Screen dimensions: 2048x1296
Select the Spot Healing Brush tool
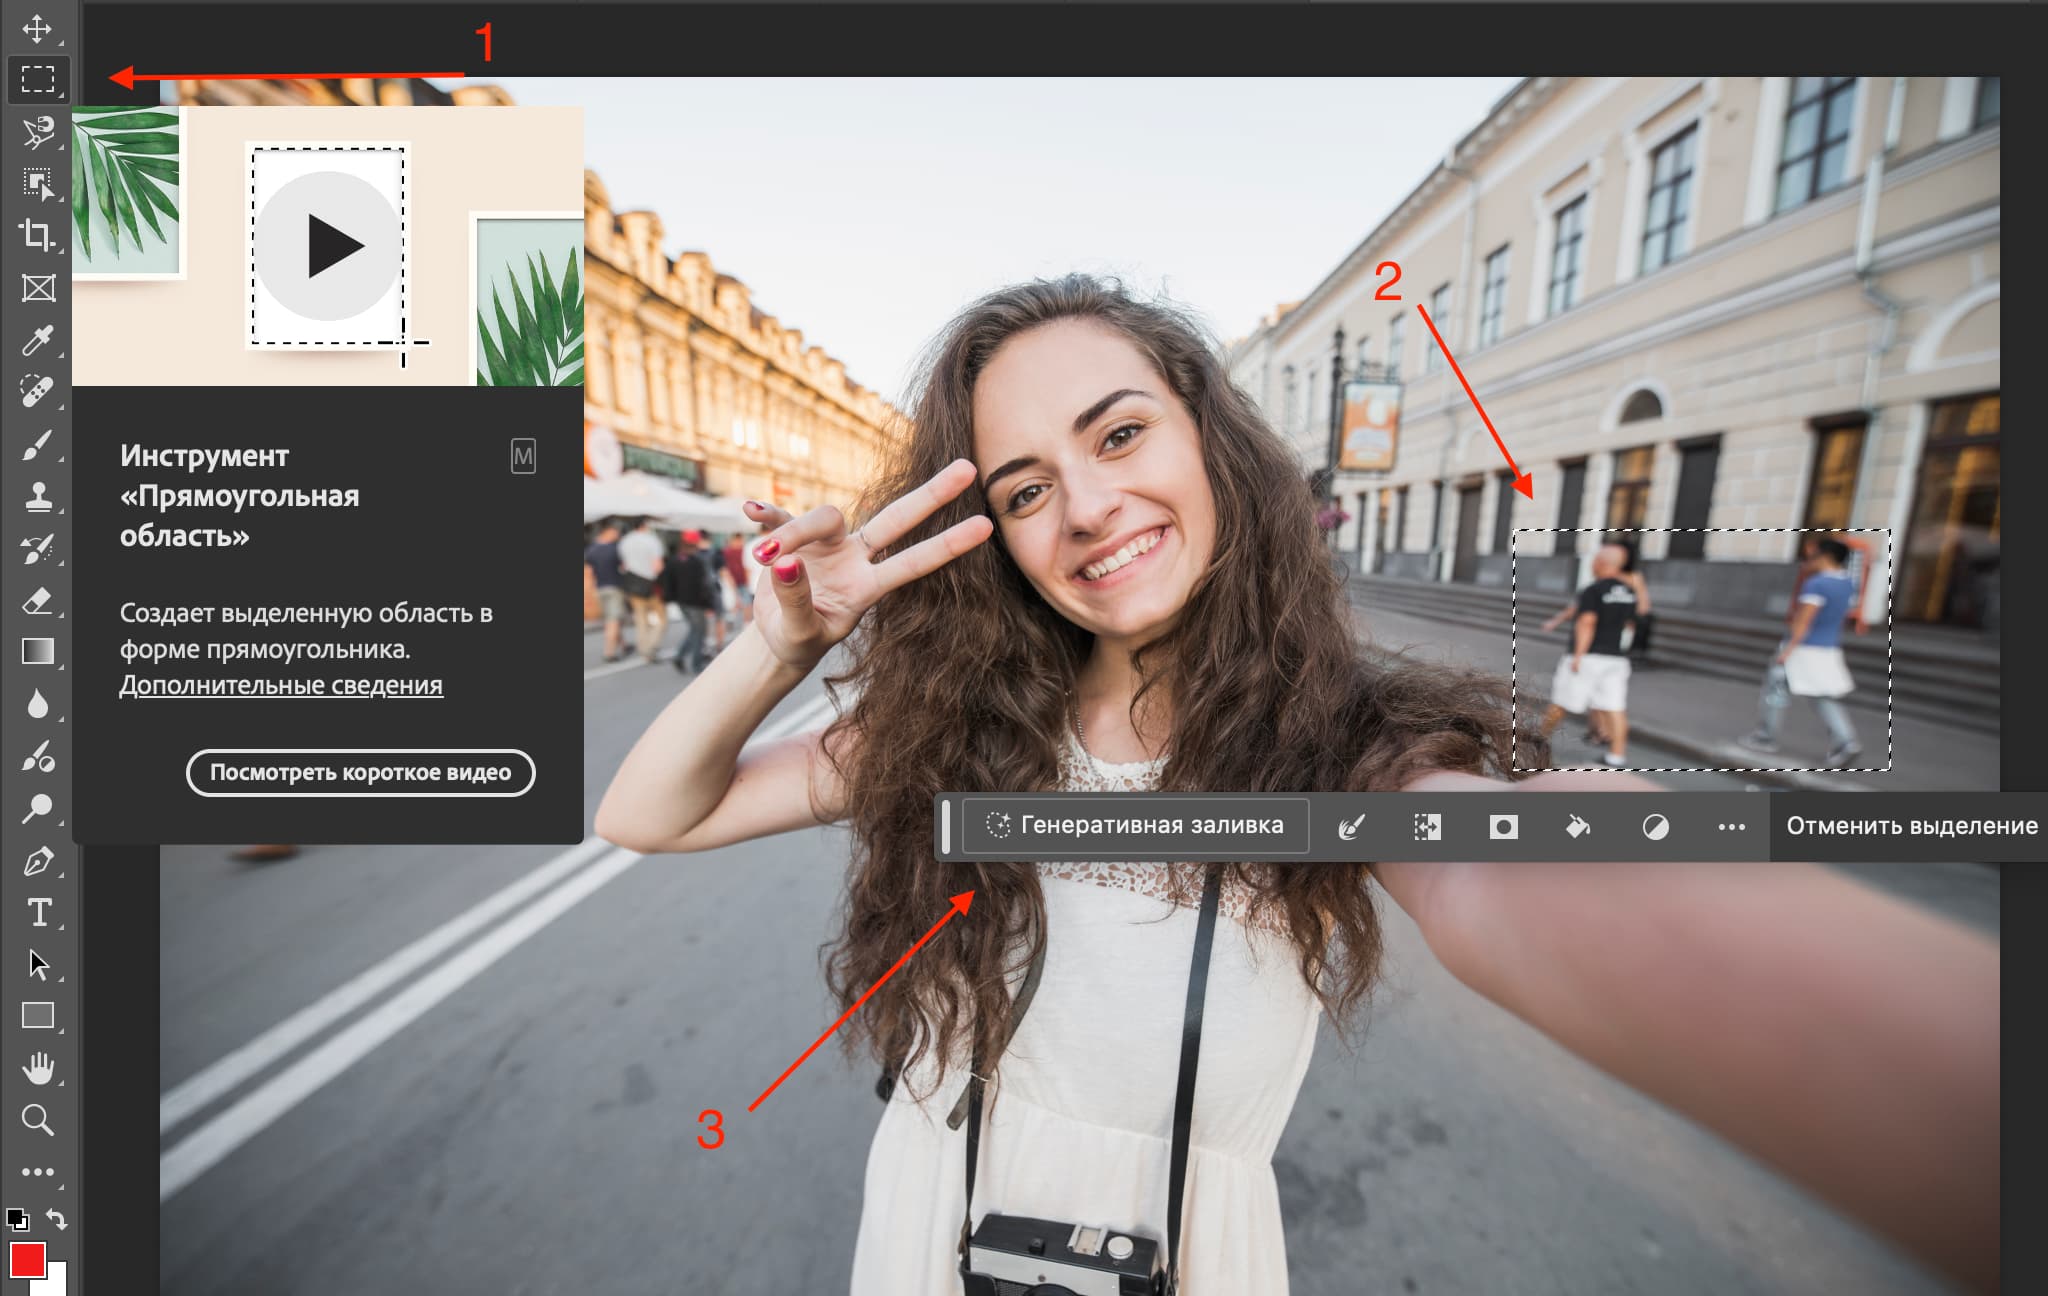pos(38,391)
